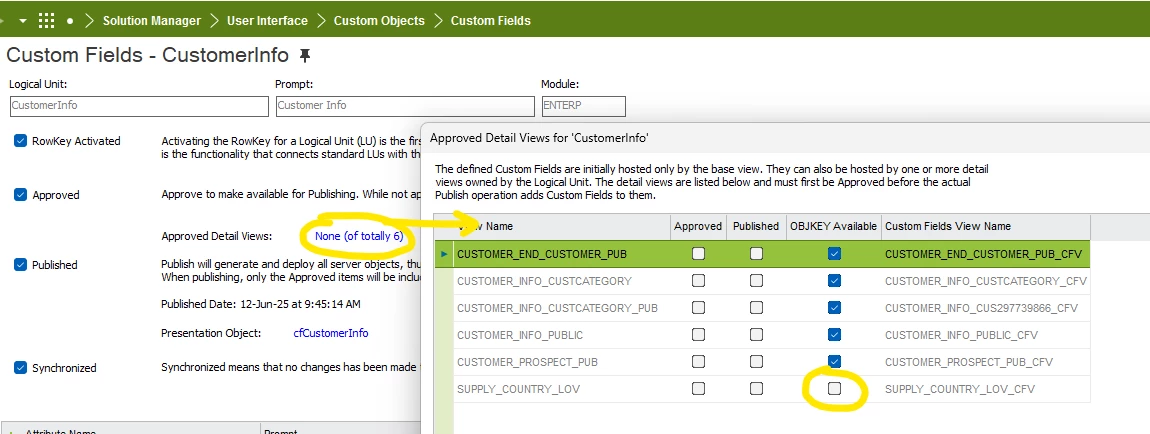
Task: Check Published for CUSTOMER_INFO_CUSTCATEGORY_PUB row
Action: [x=756, y=308]
